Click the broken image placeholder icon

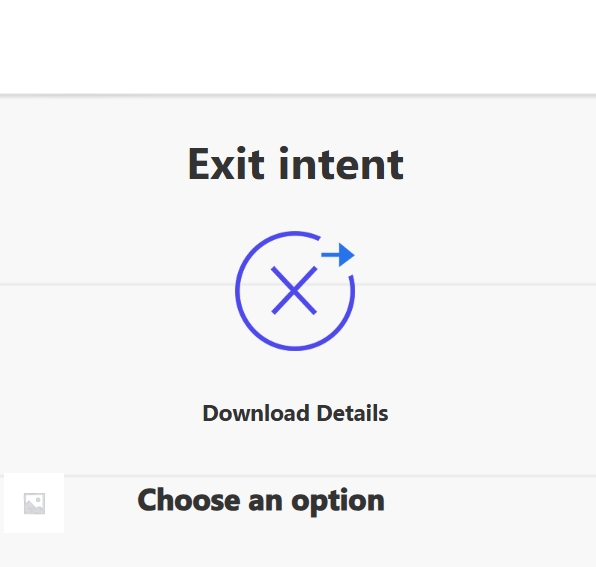pyautogui.click(x=34, y=504)
